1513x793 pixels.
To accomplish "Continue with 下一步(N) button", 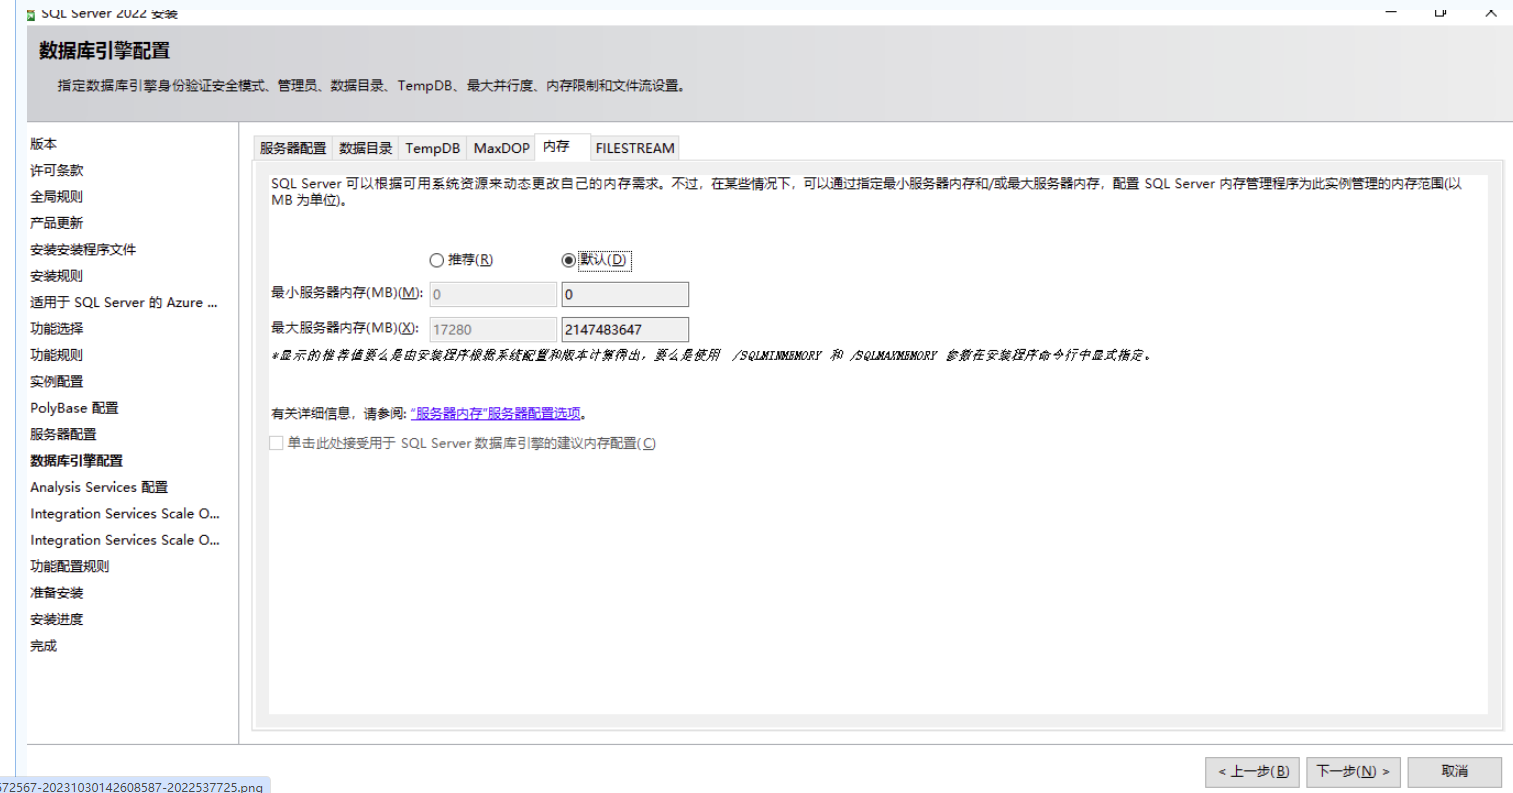I will click(1353, 772).
